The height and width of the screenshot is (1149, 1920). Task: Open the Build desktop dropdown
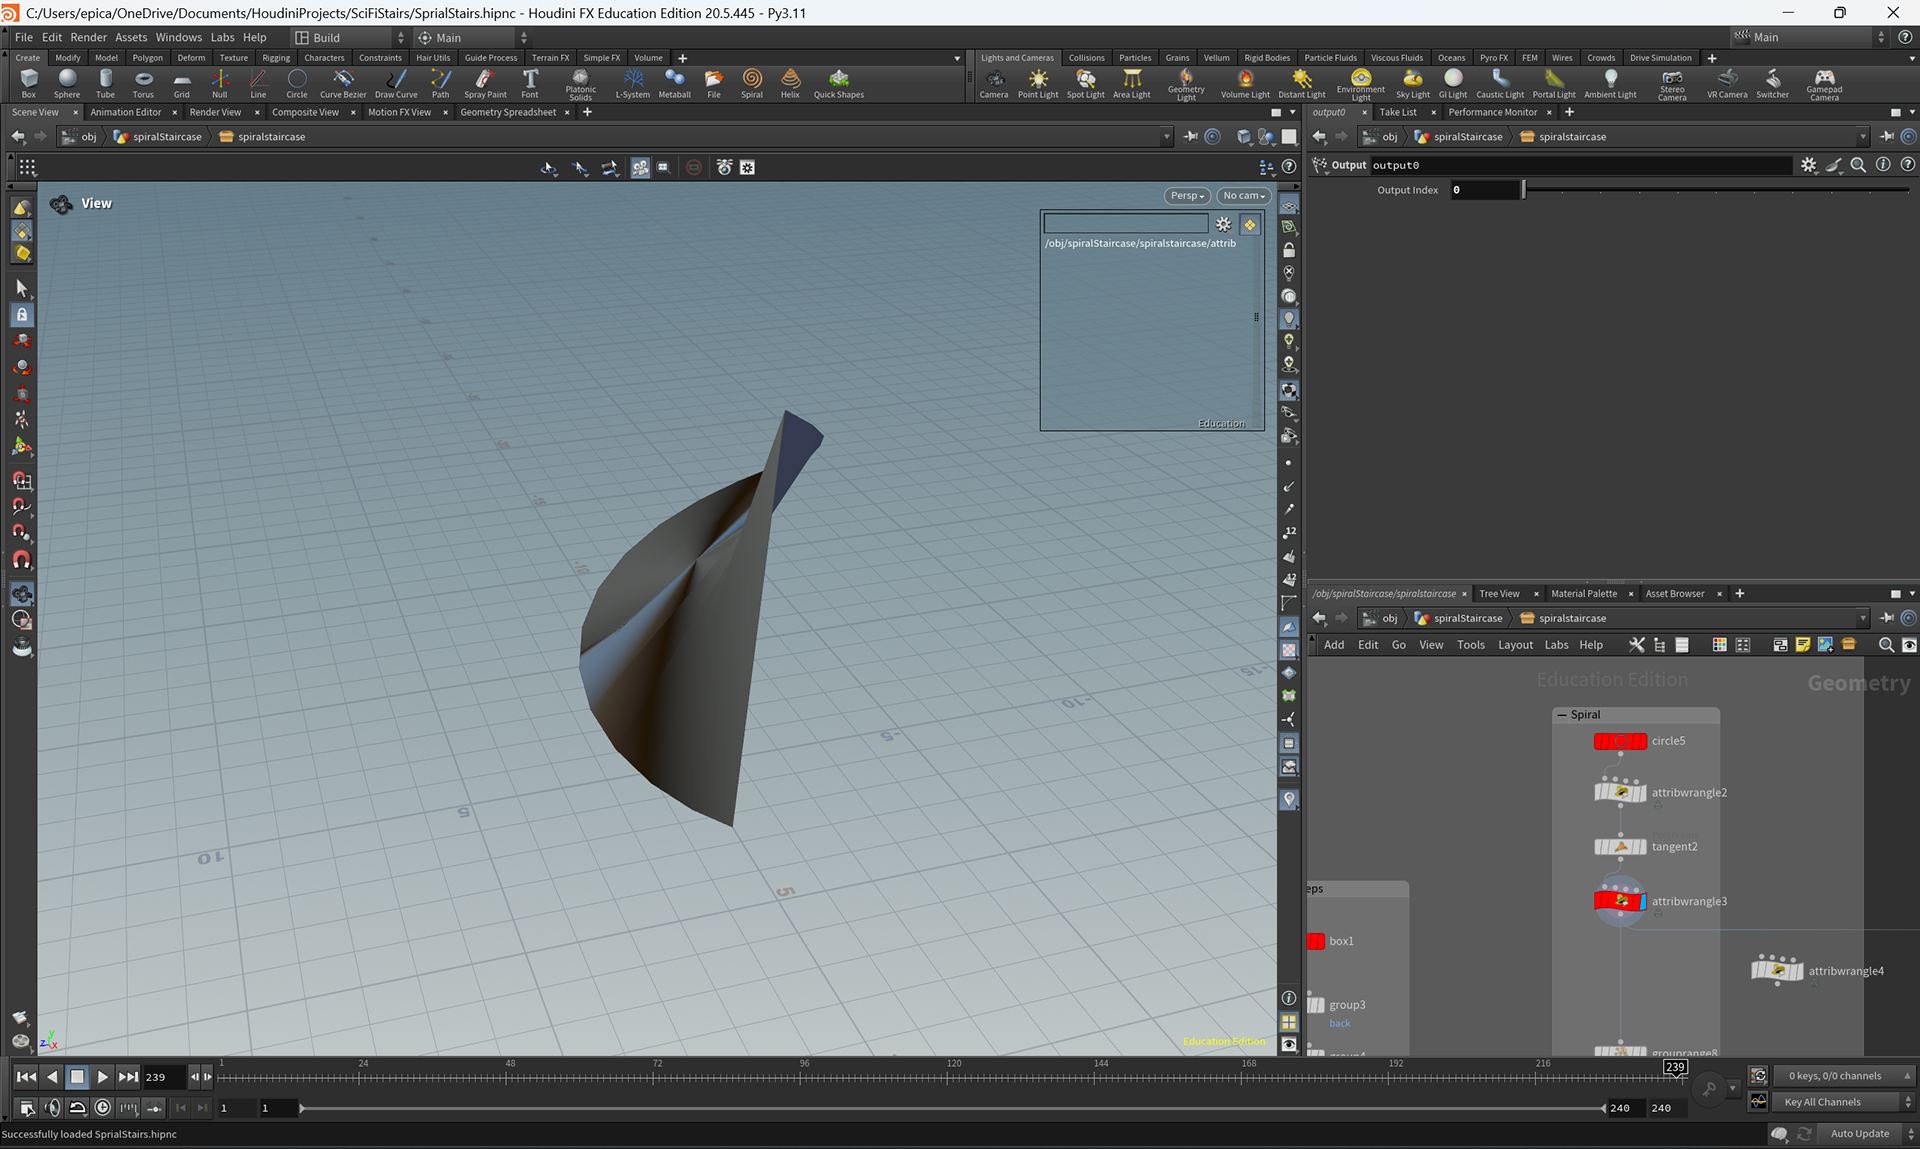pyautogui.click(x=350, y=37)
